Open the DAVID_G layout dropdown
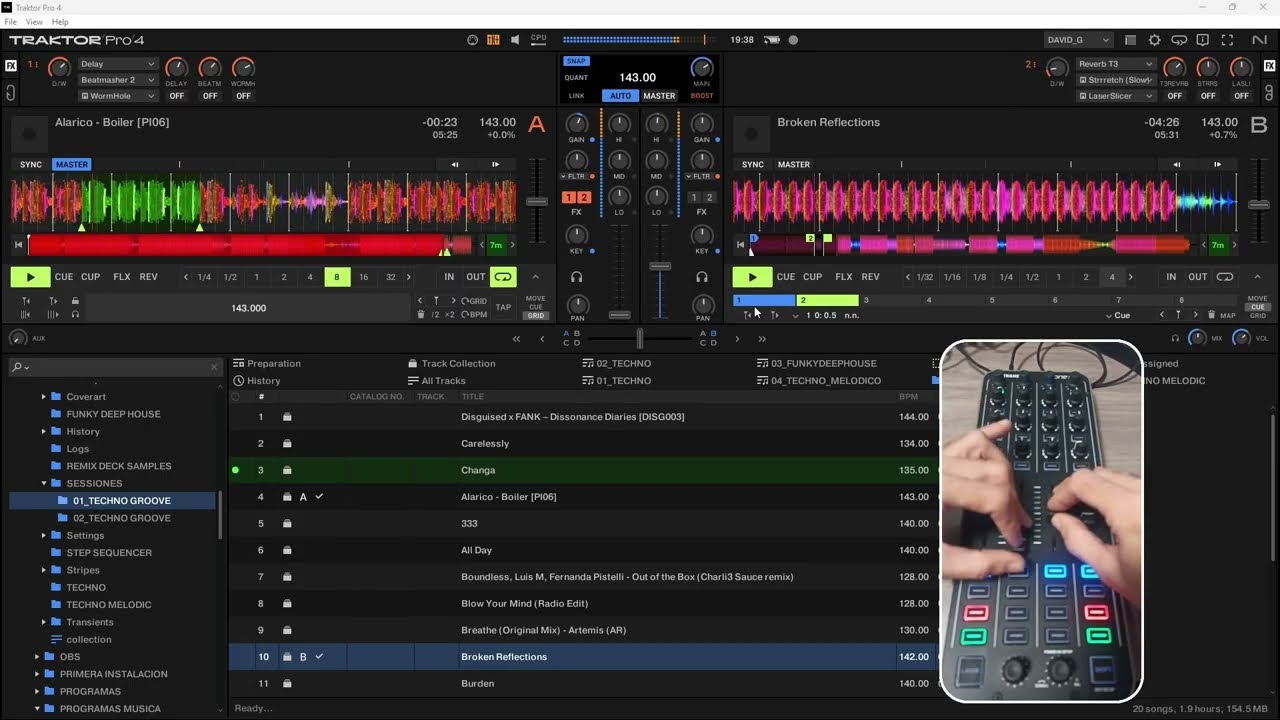The width and height of the screenshot is (1280, 720). point(1078,40)
